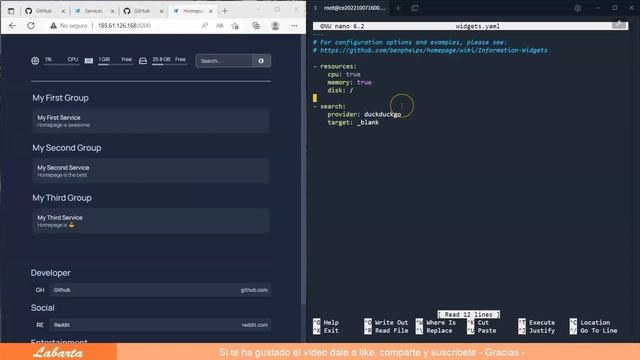
Task: Click the 1 GB free memory bar
Action: 115,64
